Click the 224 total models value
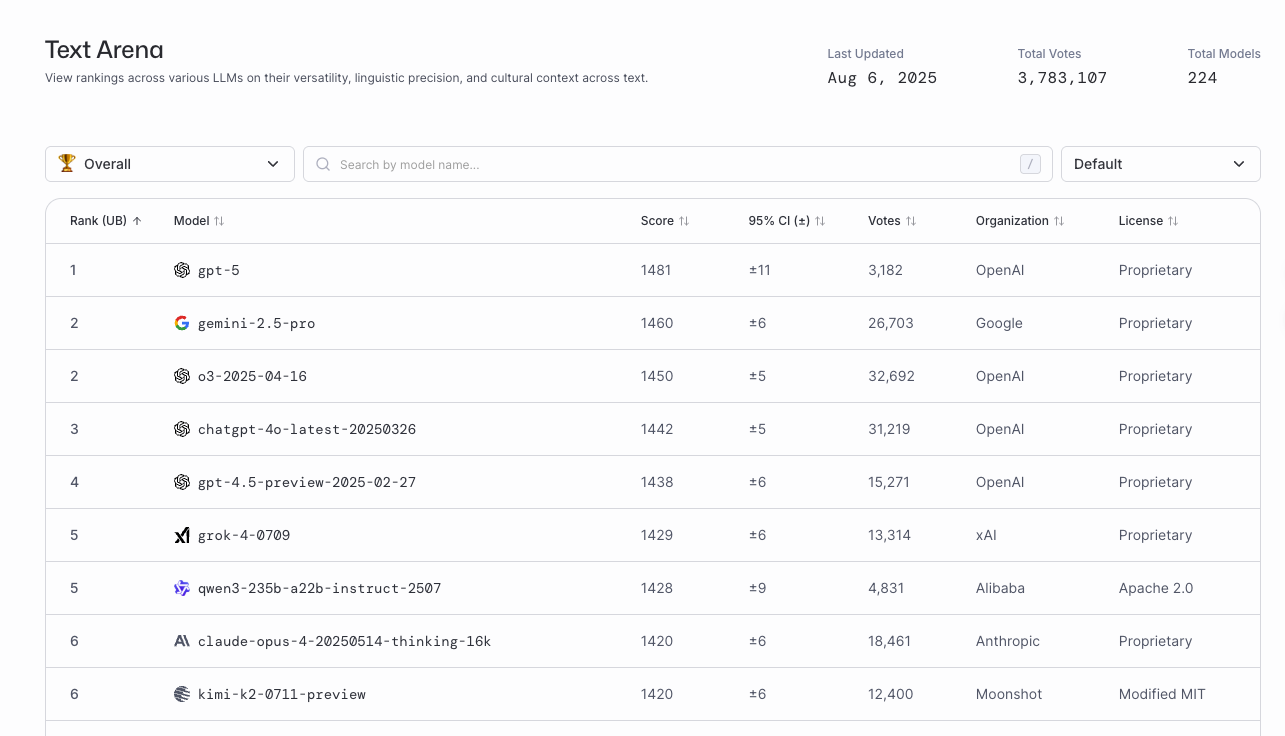 click(x=1203, y=78)
